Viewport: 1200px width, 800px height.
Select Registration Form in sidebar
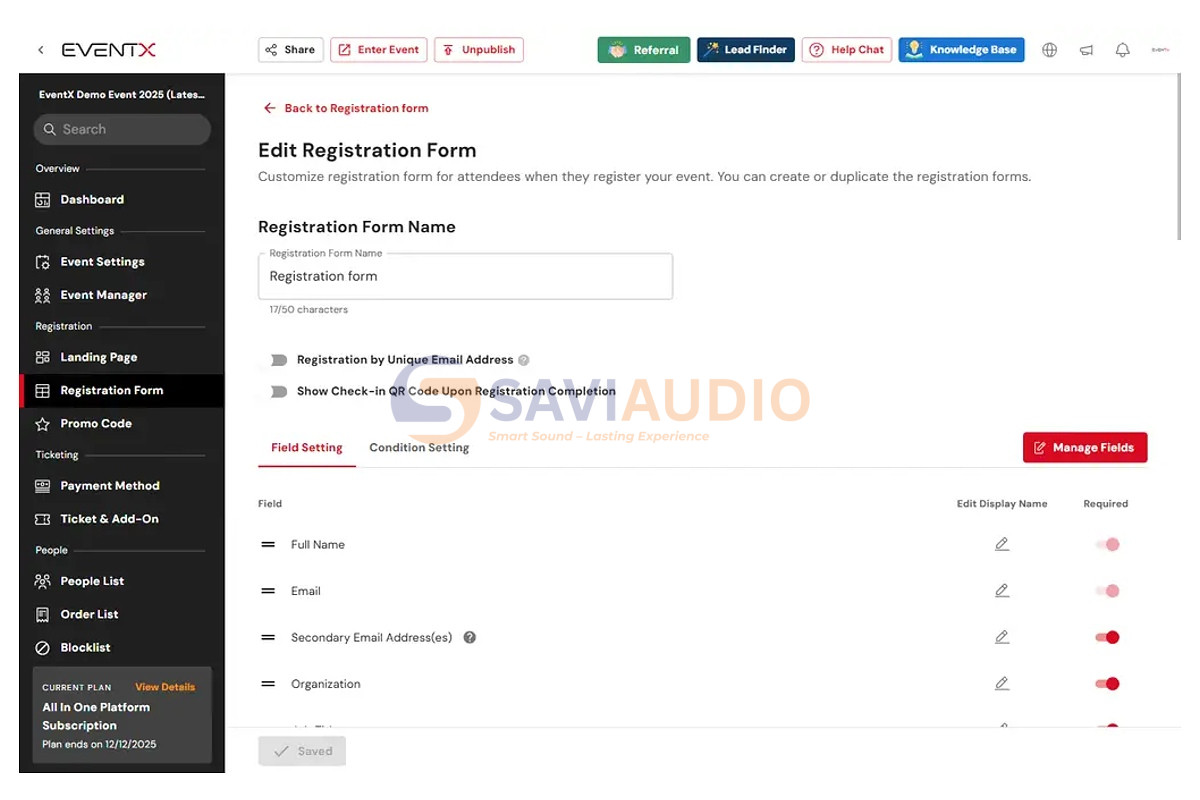(122, 391)
